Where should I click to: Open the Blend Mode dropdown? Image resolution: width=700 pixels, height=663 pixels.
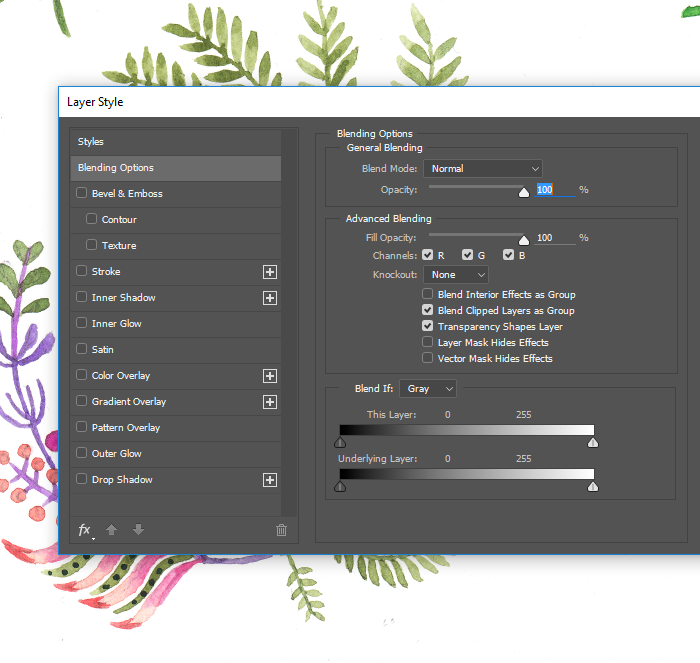click(x=483, y=169)
